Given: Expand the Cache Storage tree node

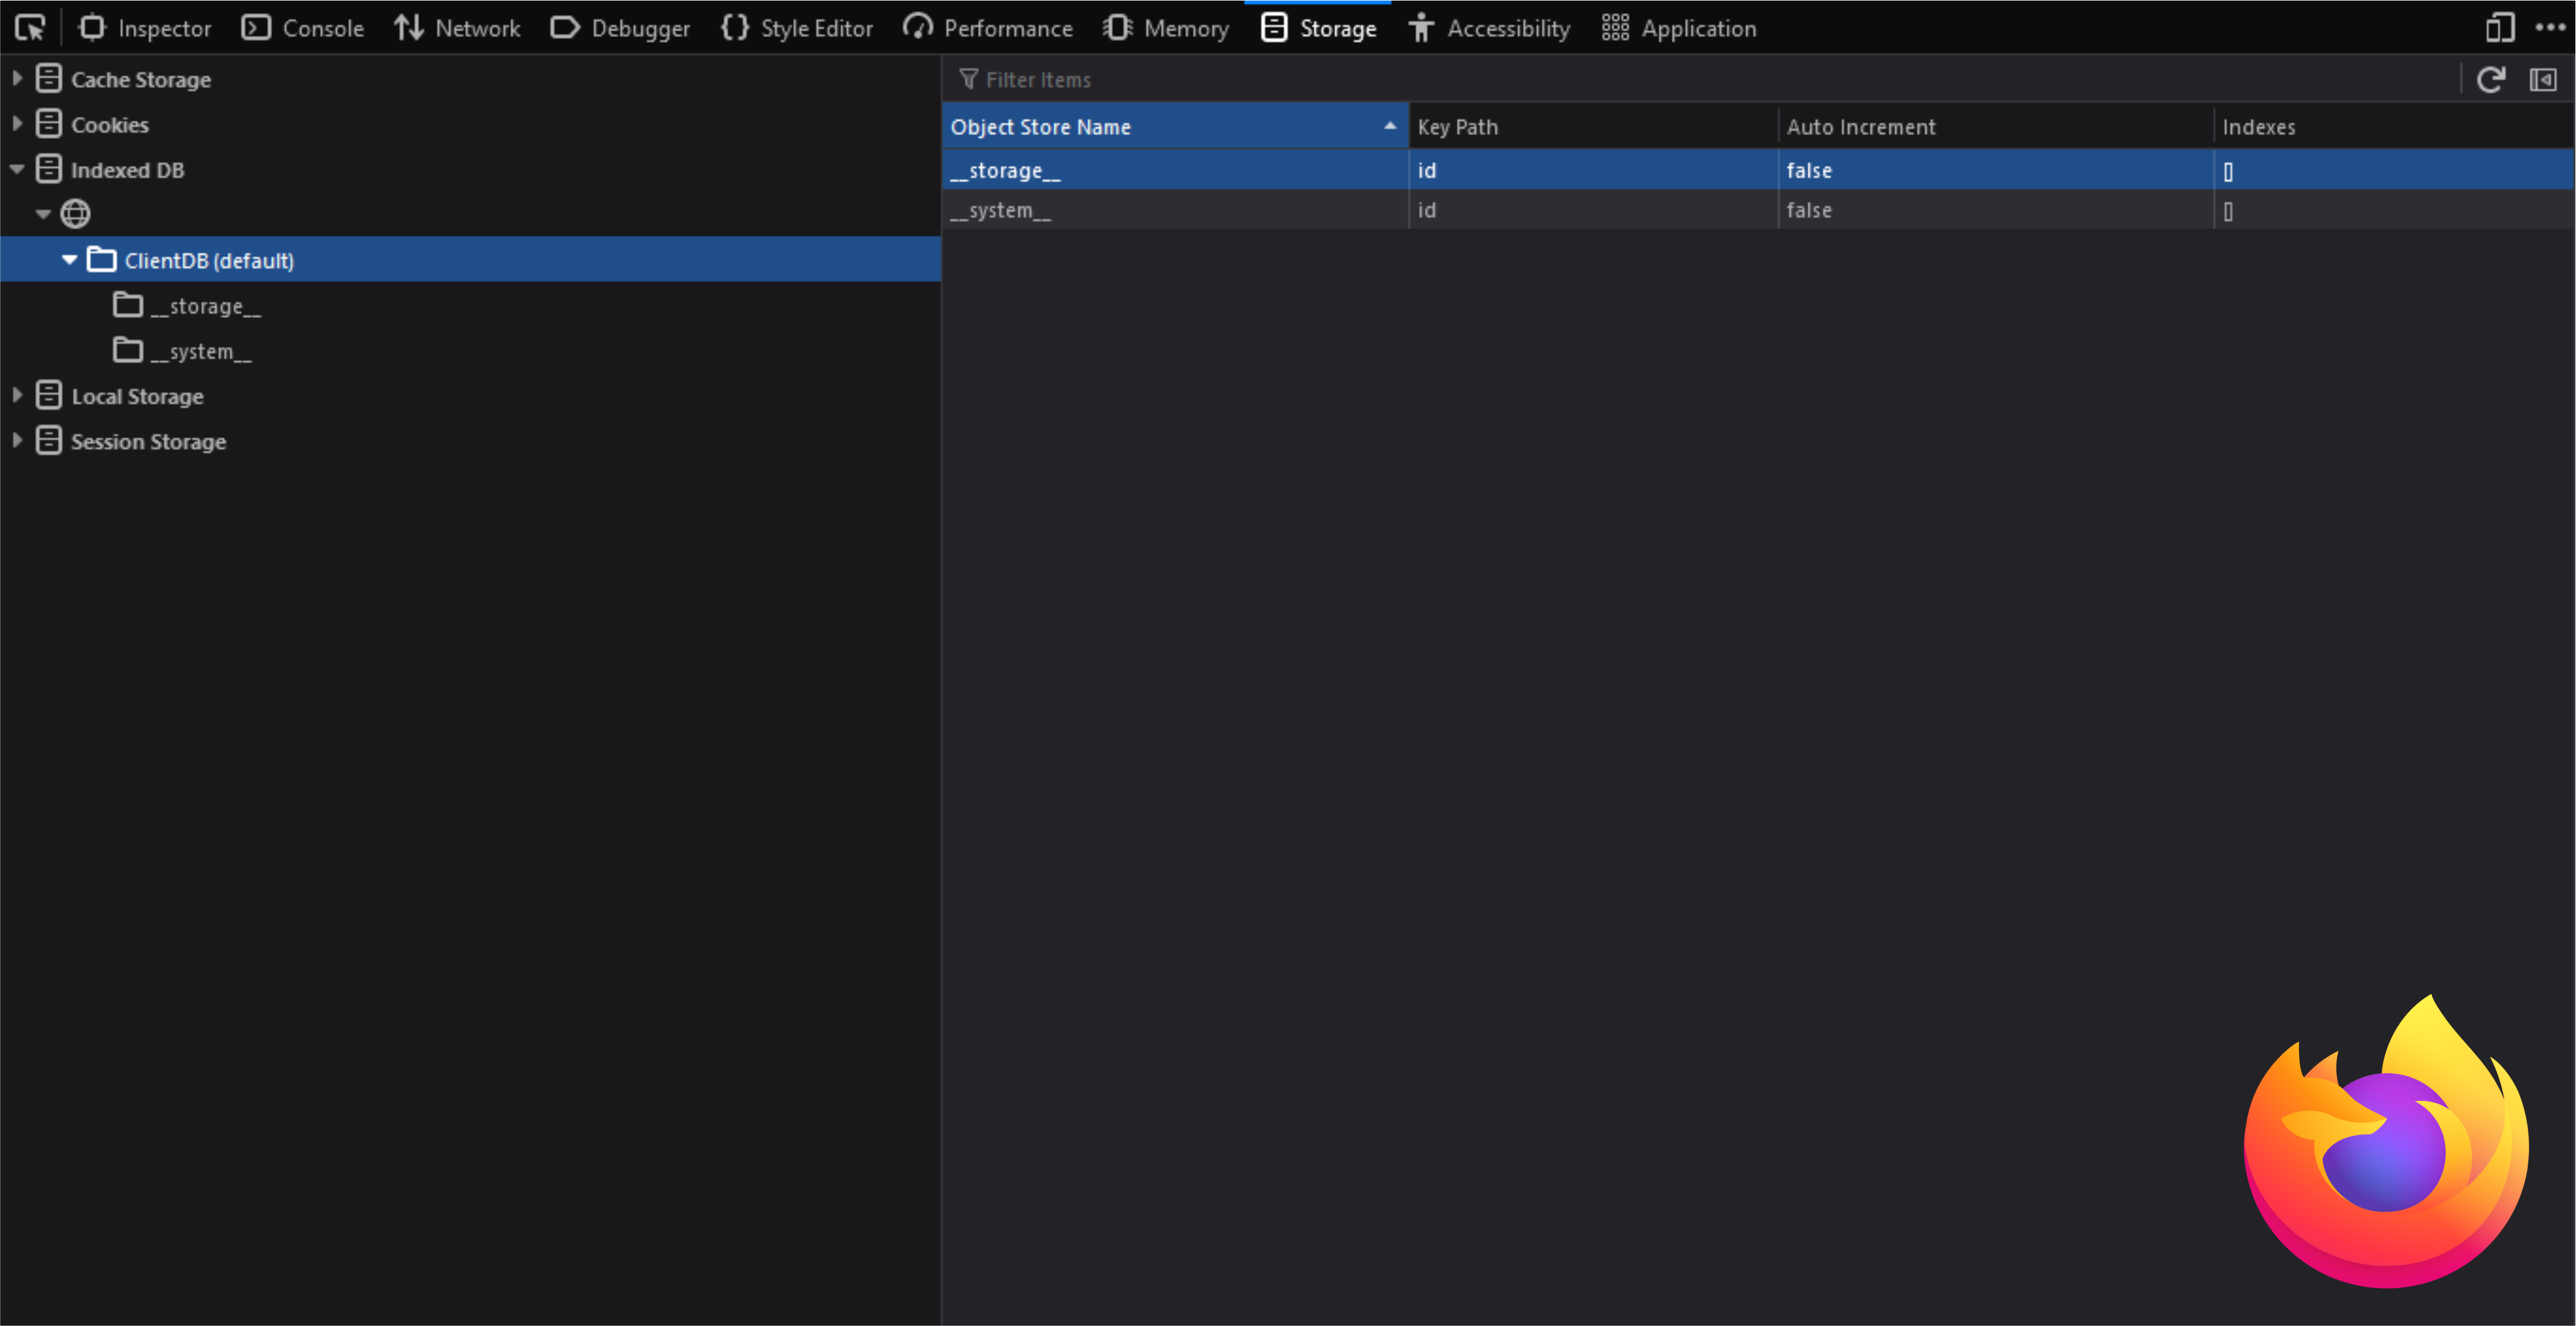Looking at the screenshot, I should click(17, 78).
